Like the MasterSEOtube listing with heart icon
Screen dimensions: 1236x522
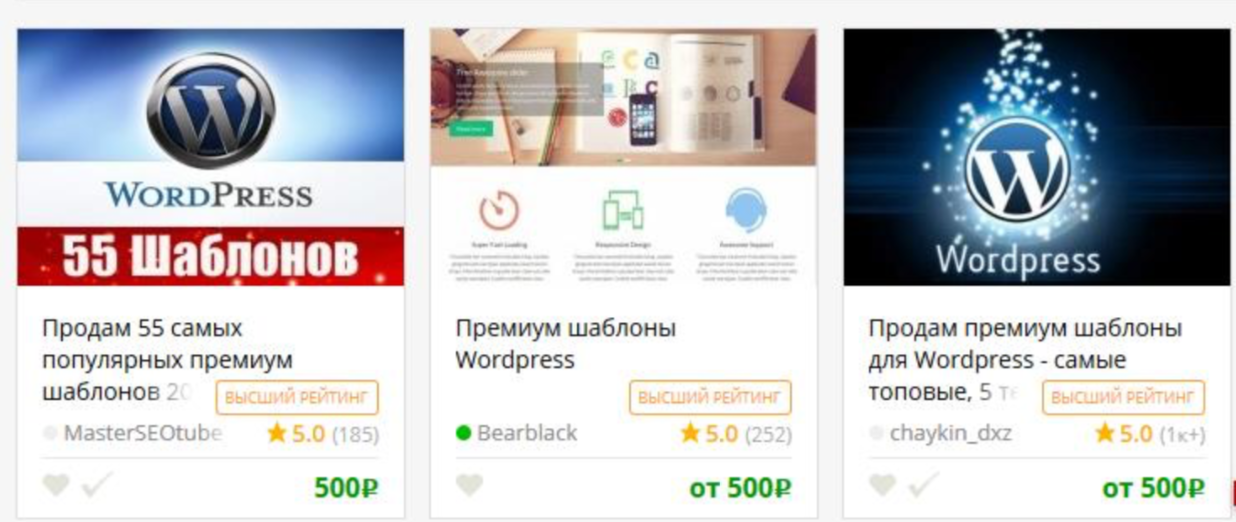click(56, 485)
